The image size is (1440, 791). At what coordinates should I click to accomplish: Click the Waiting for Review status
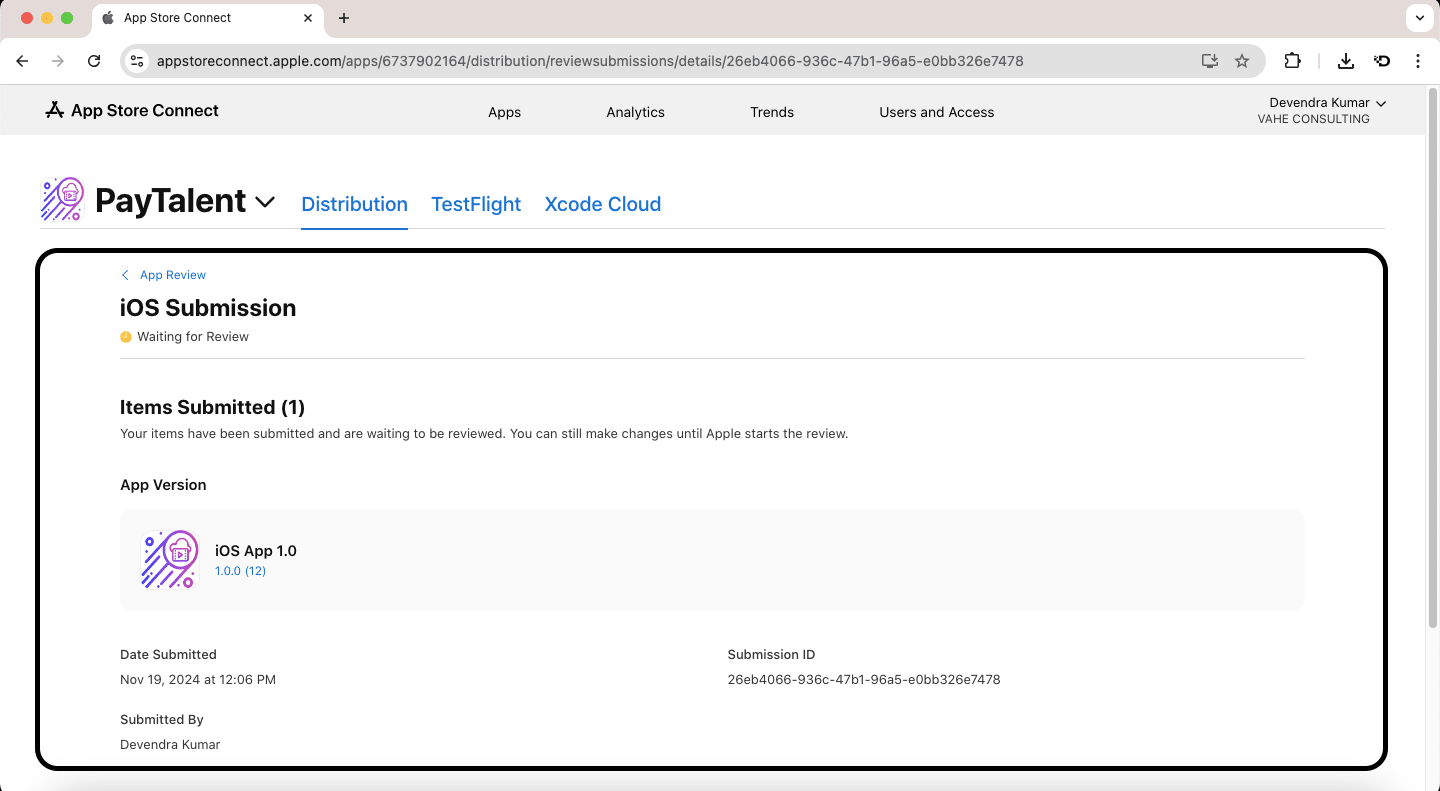[x=184, y=337]
